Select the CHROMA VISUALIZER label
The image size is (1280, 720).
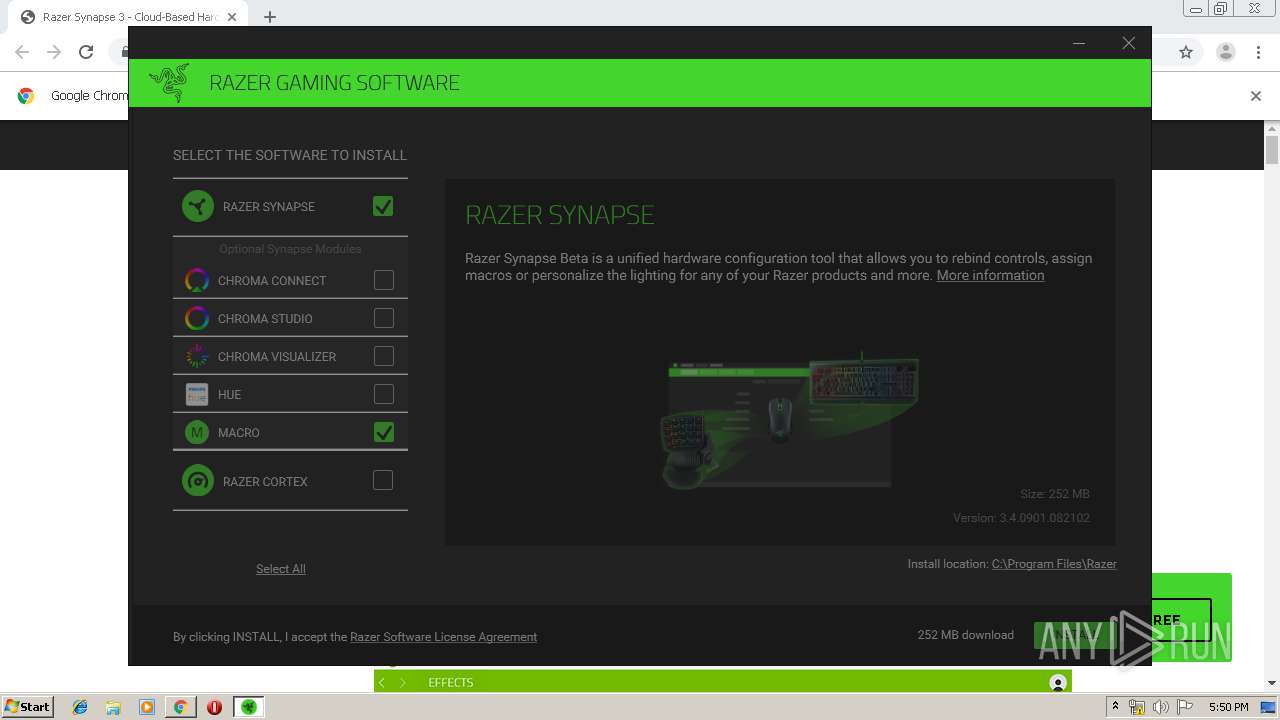(277, 357)
